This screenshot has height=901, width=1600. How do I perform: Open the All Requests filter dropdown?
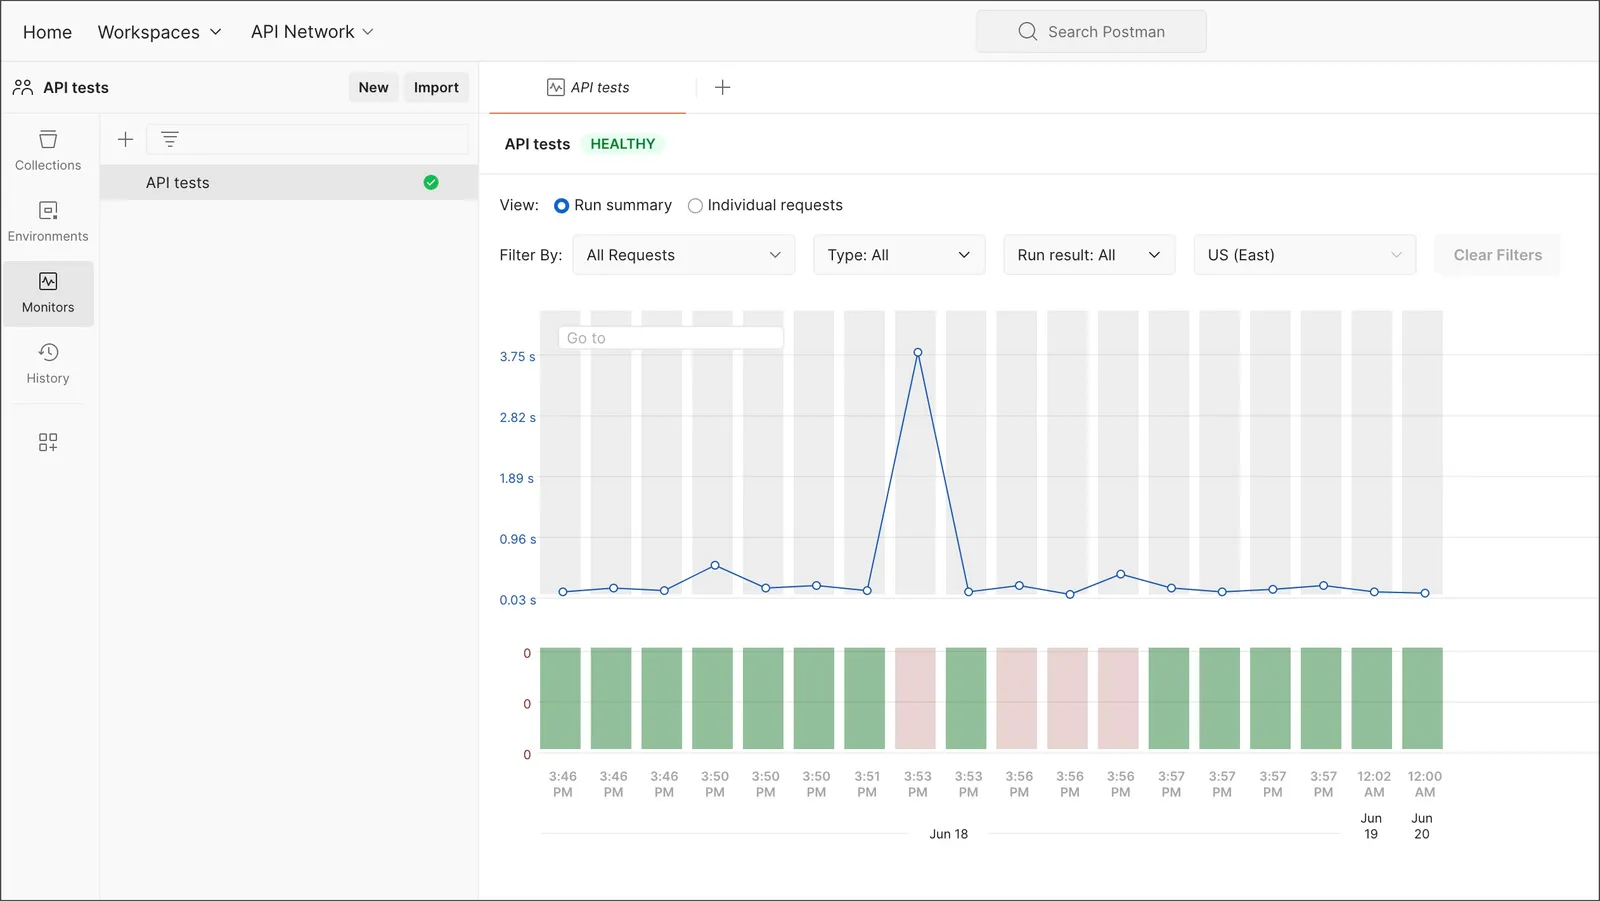point(684,255)
